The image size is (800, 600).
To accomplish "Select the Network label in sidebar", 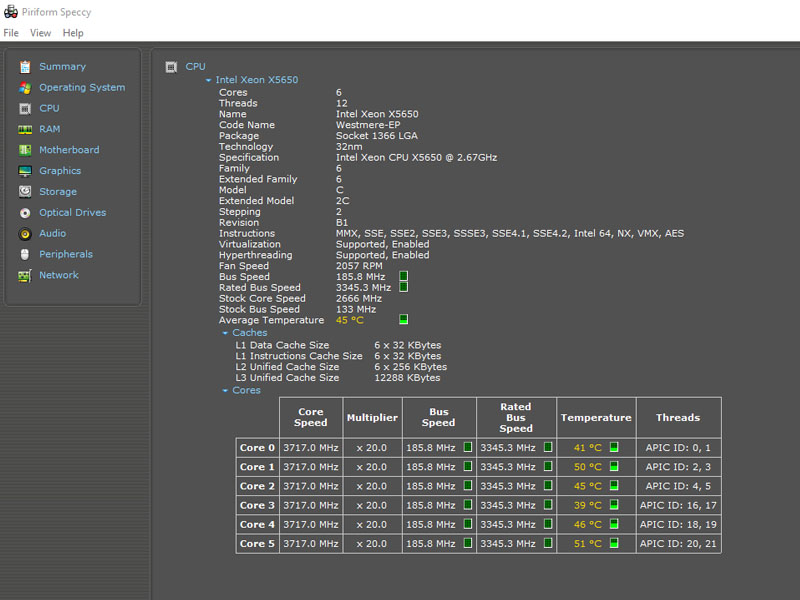I will click(x=59, y=275).
